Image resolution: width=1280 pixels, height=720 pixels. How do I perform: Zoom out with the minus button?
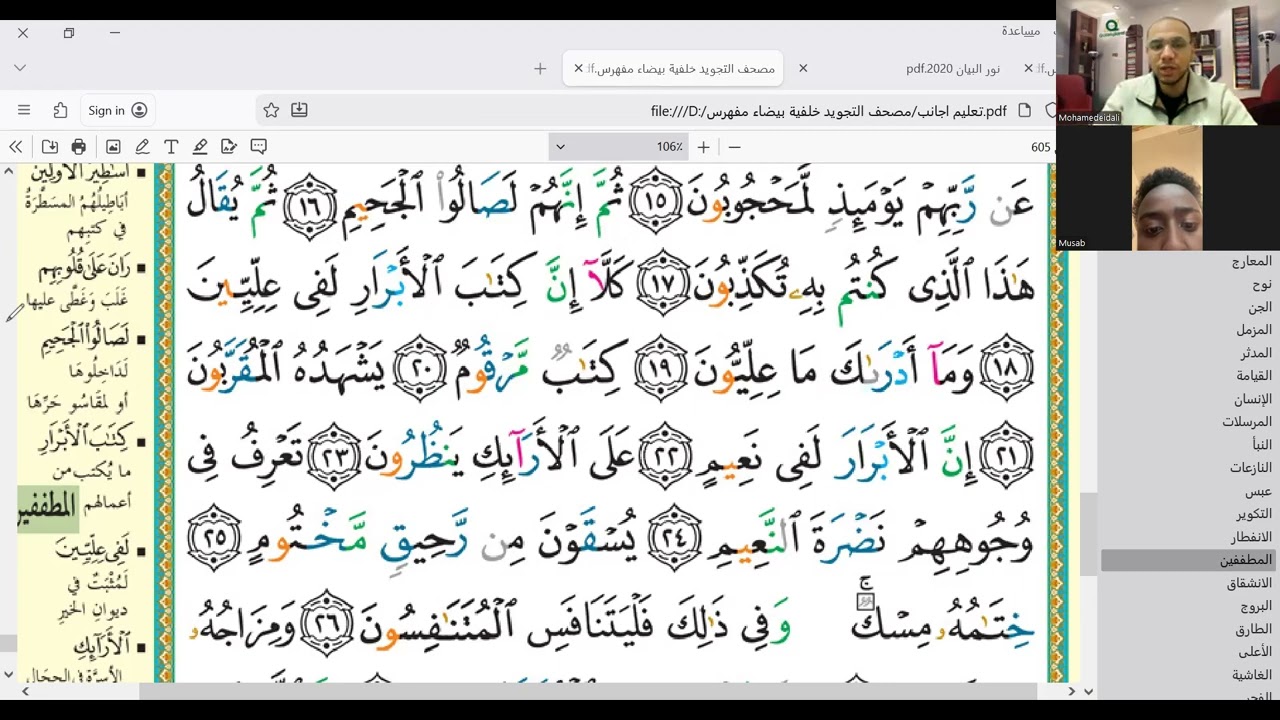(734, 147)
